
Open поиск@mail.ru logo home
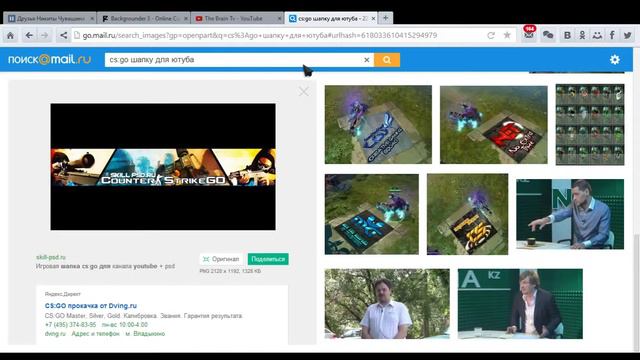pyautogui.click(x=49, y=60)
